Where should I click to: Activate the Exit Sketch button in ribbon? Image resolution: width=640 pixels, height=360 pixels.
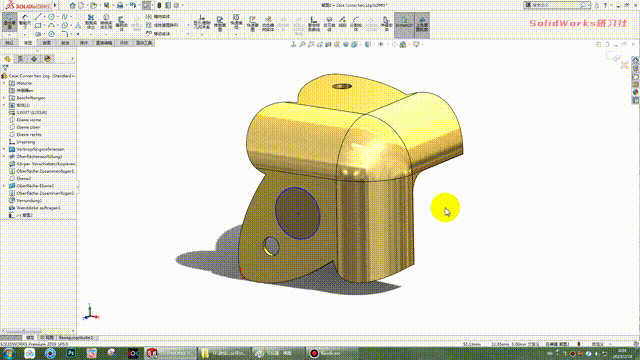click(9, 23)
